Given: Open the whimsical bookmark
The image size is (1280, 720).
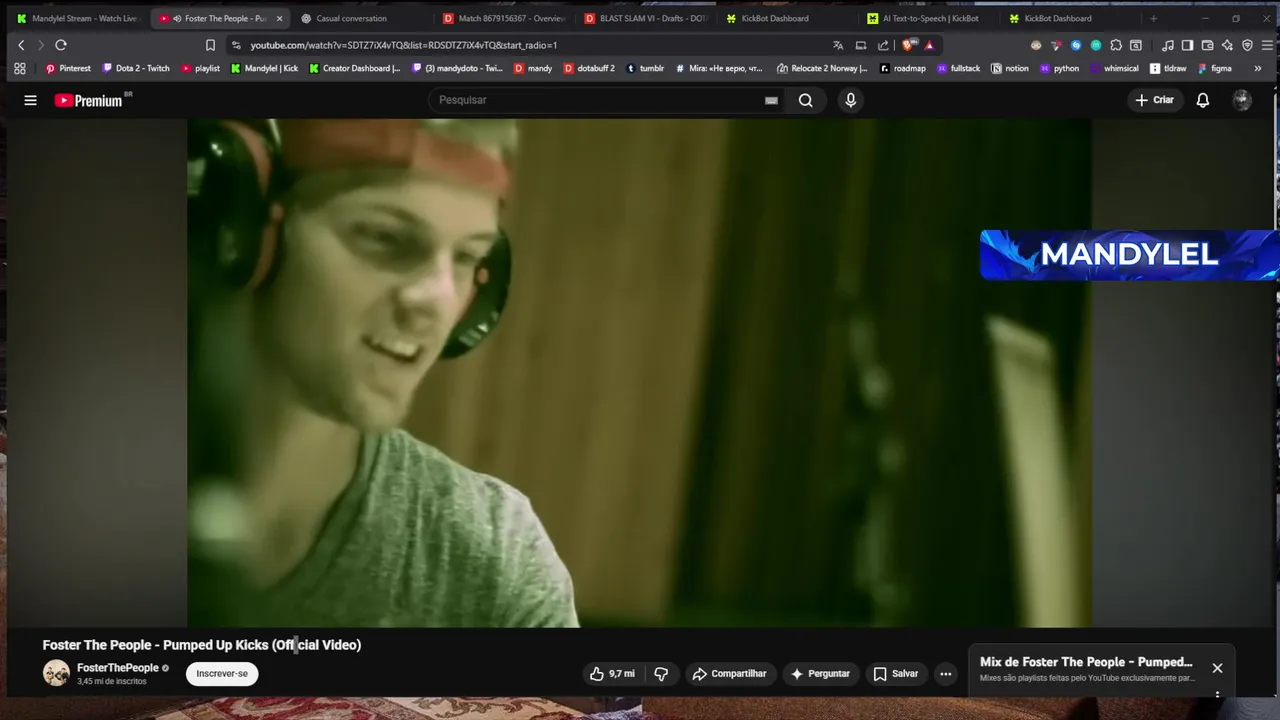Looking at the screenshot, I should point(1113,68).
